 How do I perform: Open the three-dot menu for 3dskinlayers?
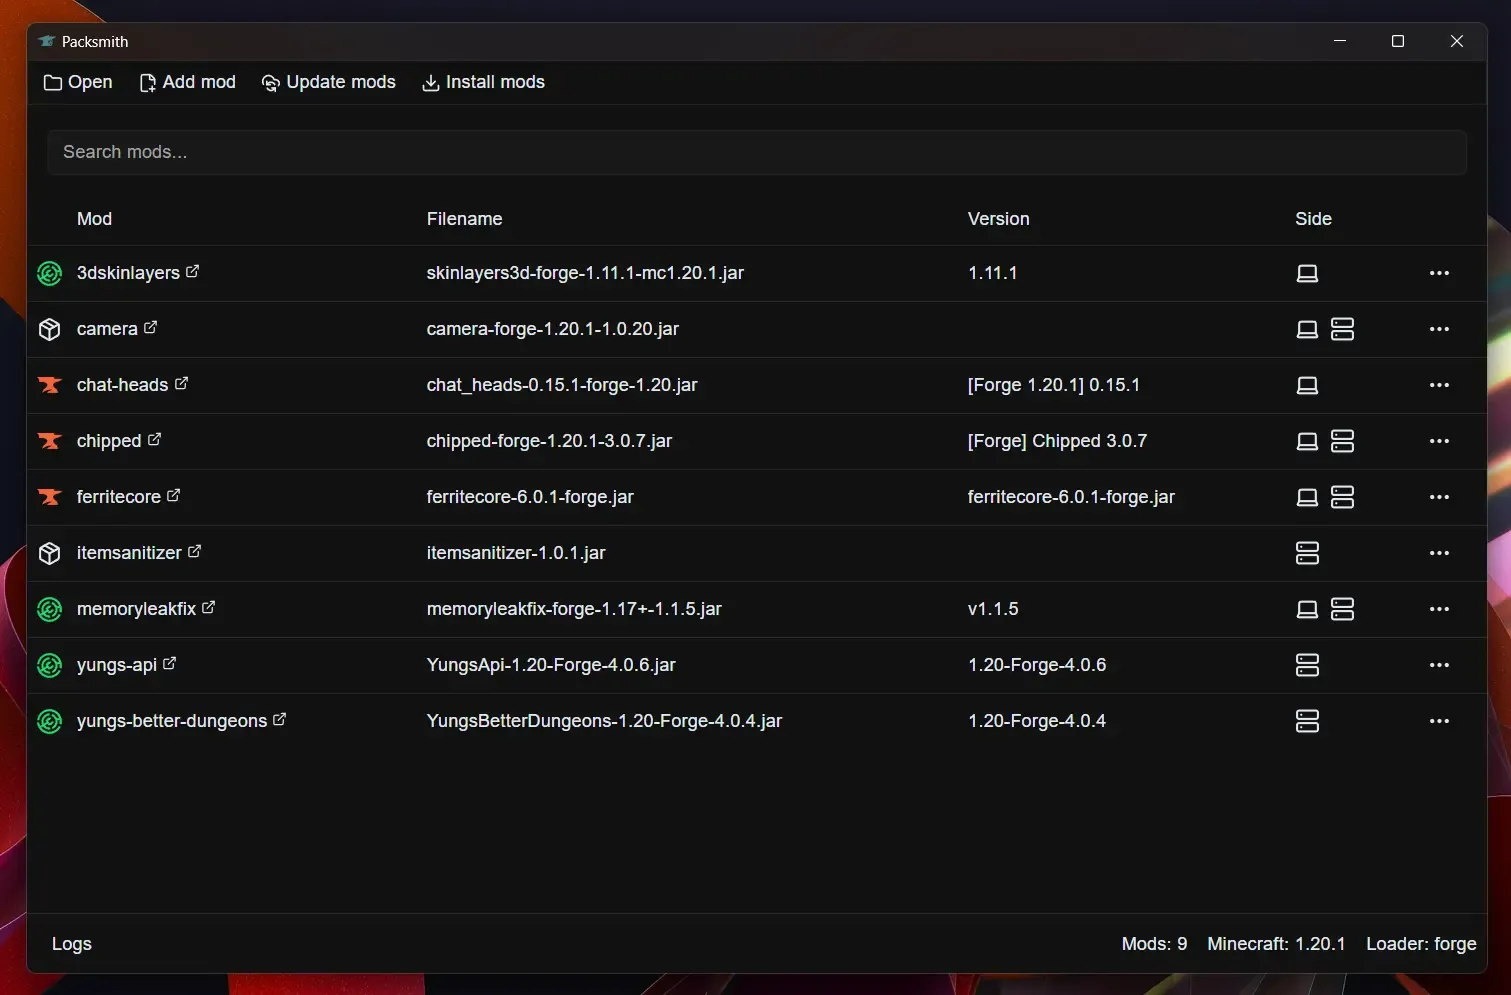[x=1440, y=273]
